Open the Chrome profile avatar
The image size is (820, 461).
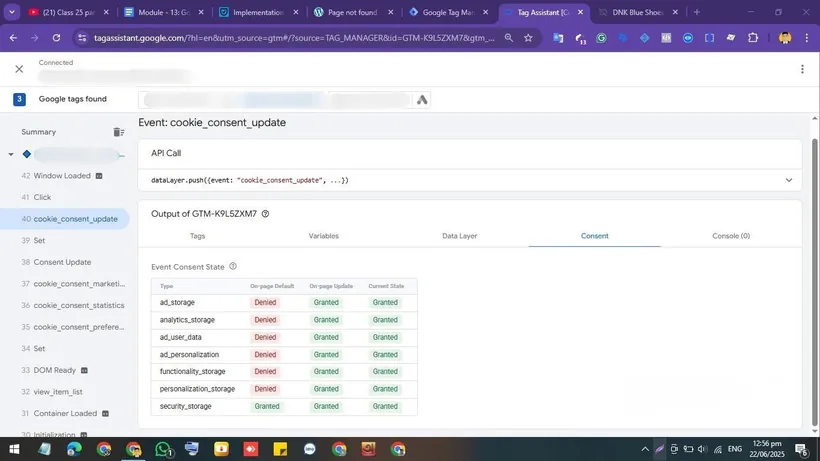[x=784, y=38]
